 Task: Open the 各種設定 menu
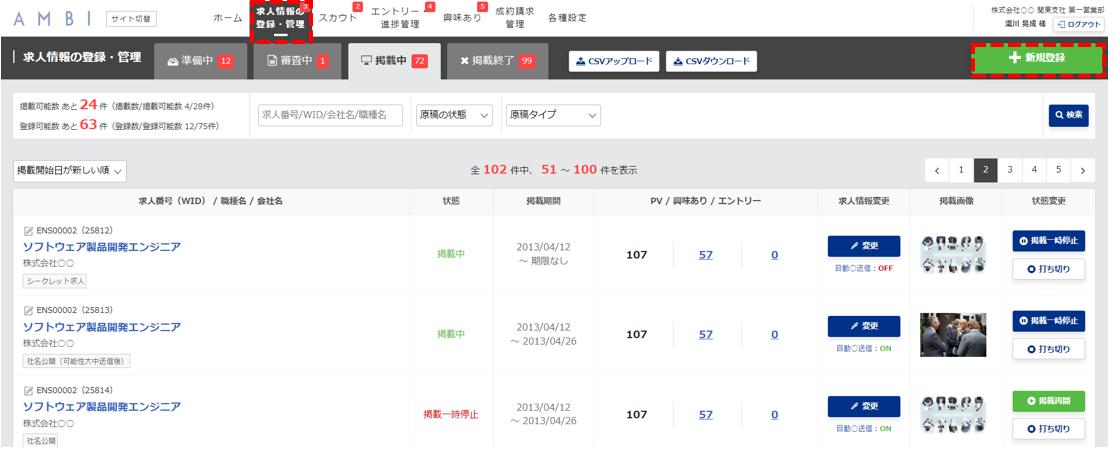coord(567,18)
